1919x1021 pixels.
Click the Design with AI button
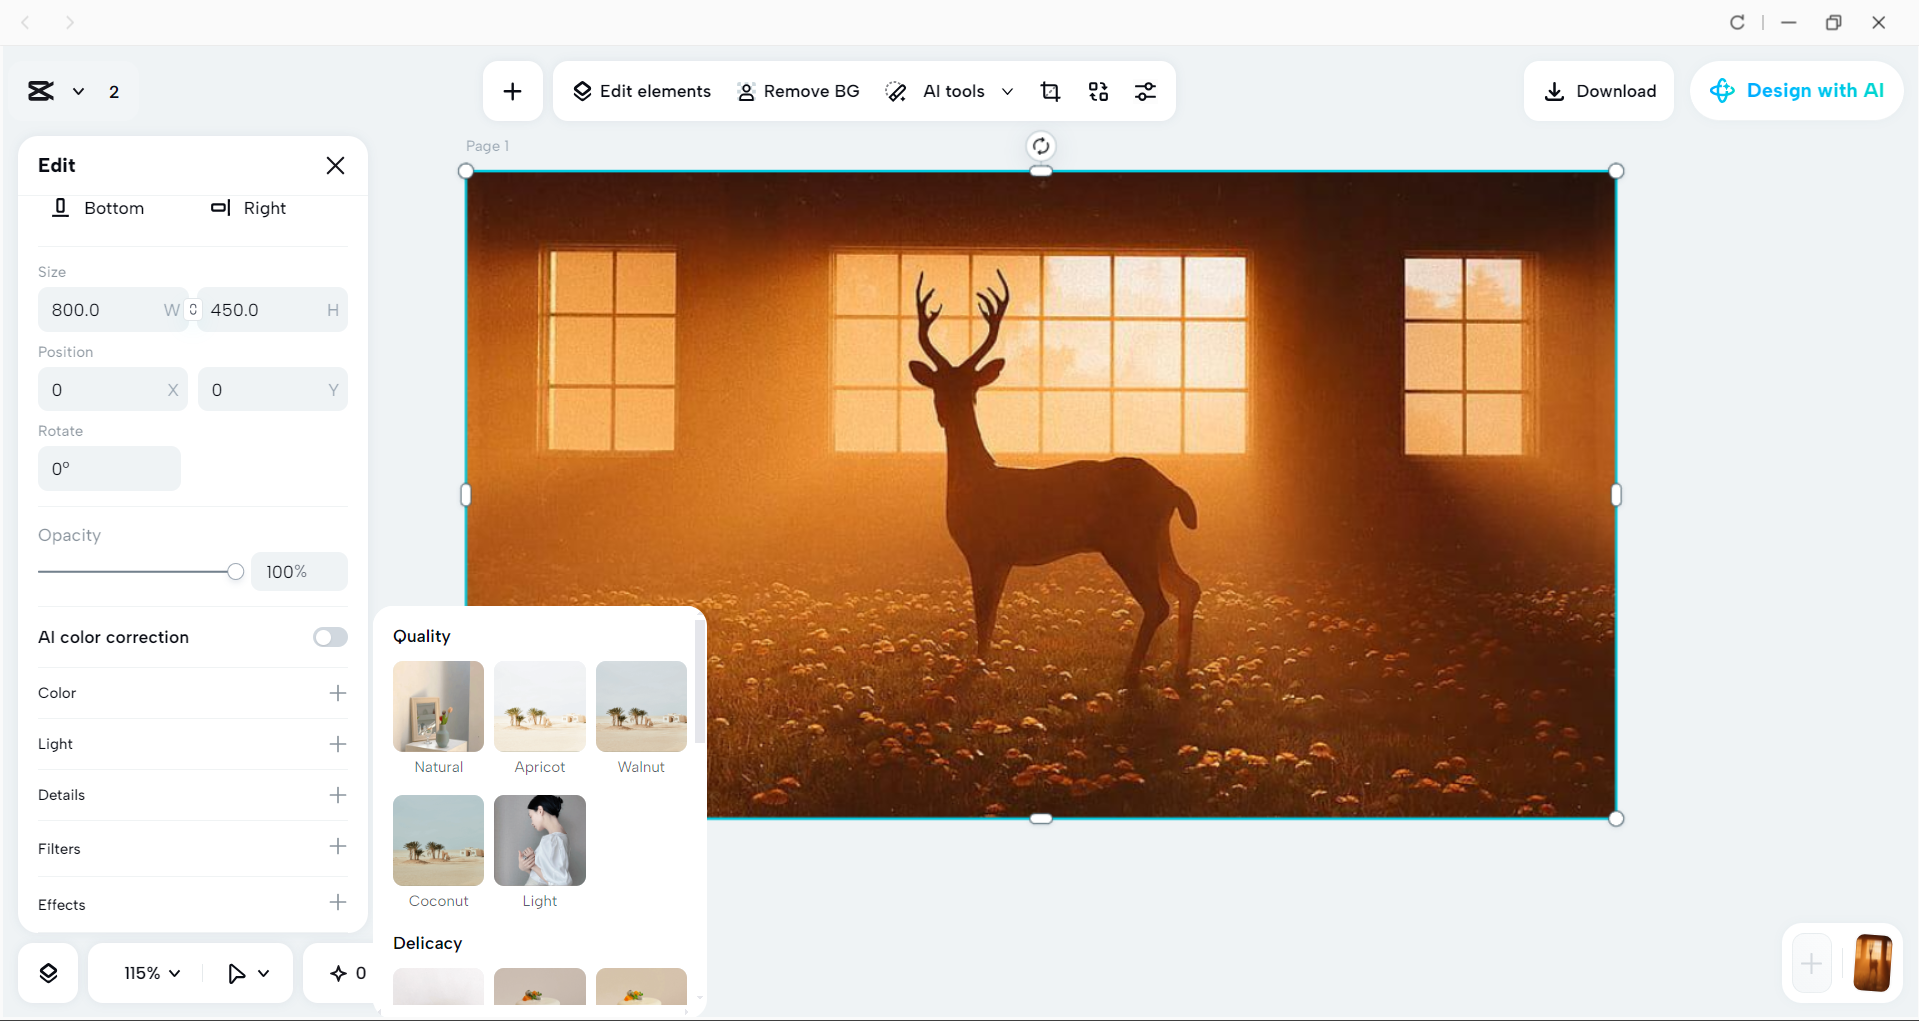(x=1795, y=90)
